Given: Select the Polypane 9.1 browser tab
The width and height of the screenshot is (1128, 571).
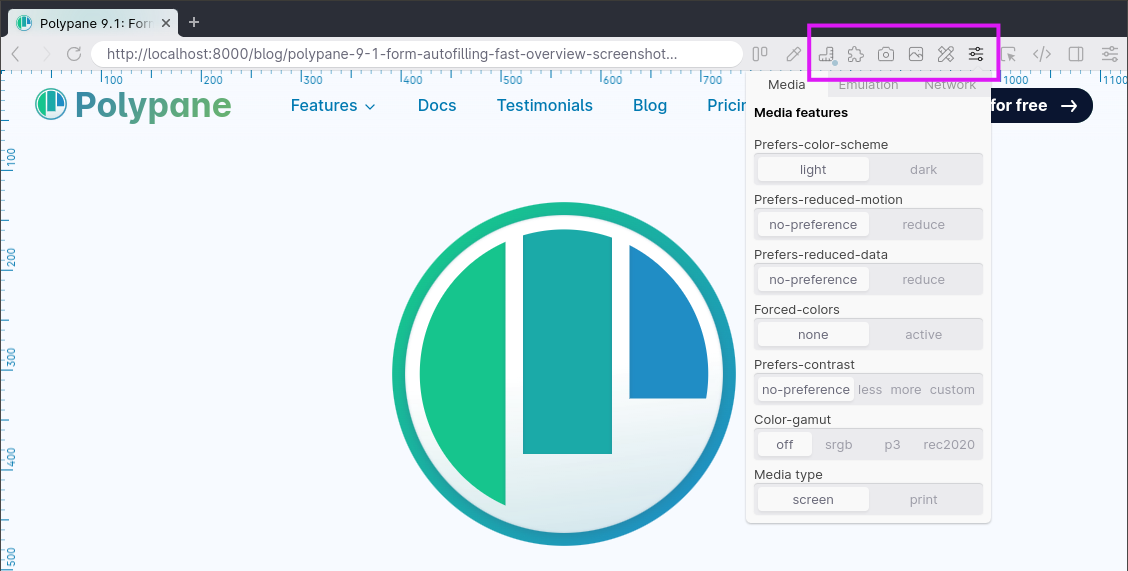Looking at the screenshot, I should 94,23.
